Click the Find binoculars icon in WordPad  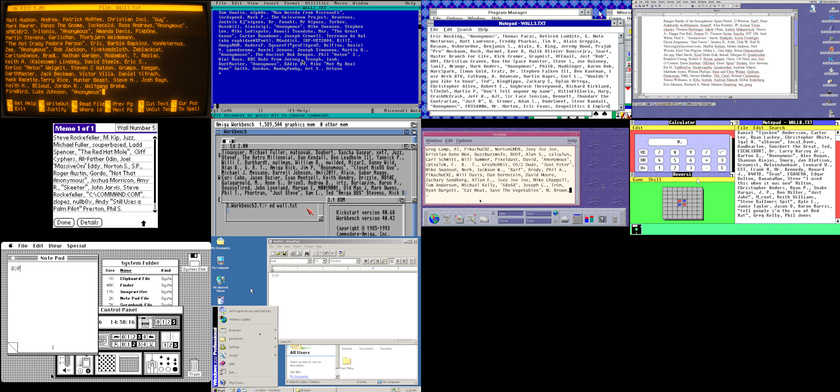(x=307, y=253)
